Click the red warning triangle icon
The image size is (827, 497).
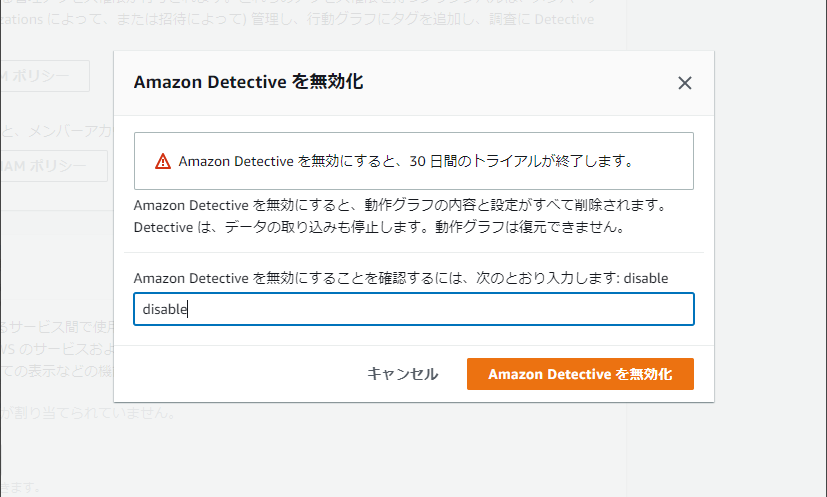(163, 161)
